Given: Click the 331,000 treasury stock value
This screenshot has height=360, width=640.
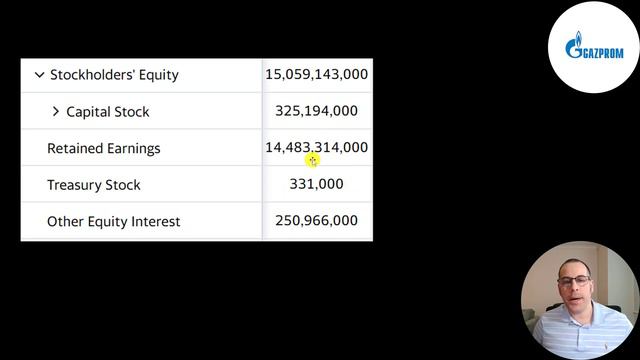Looking at the screenshot, I should point(317,184).
